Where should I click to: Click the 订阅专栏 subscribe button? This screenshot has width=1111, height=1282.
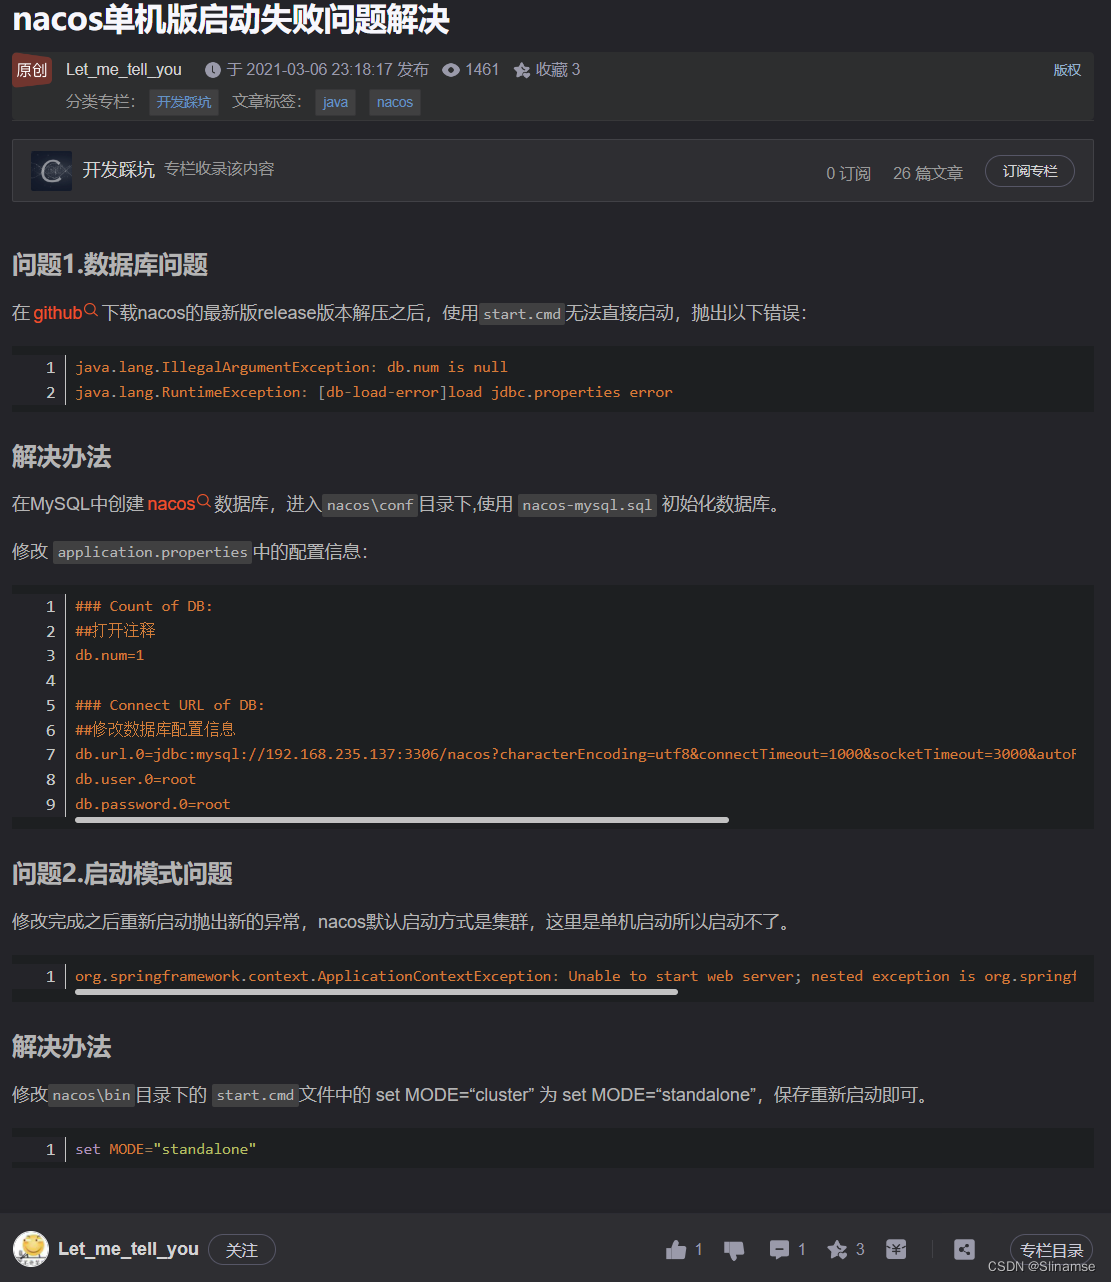pos(1030,171)
